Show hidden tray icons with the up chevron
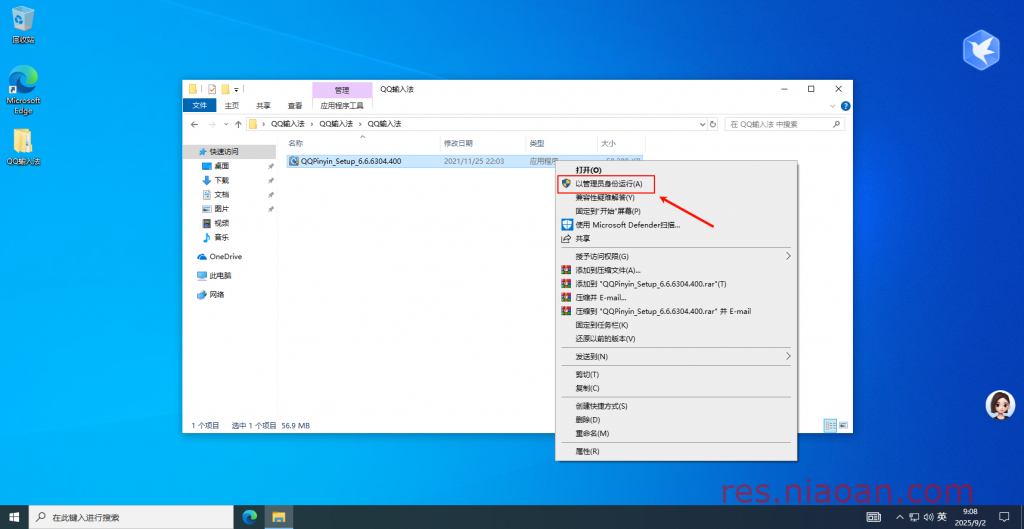Viewport: 1024px width, 529px height. [899, 517]
